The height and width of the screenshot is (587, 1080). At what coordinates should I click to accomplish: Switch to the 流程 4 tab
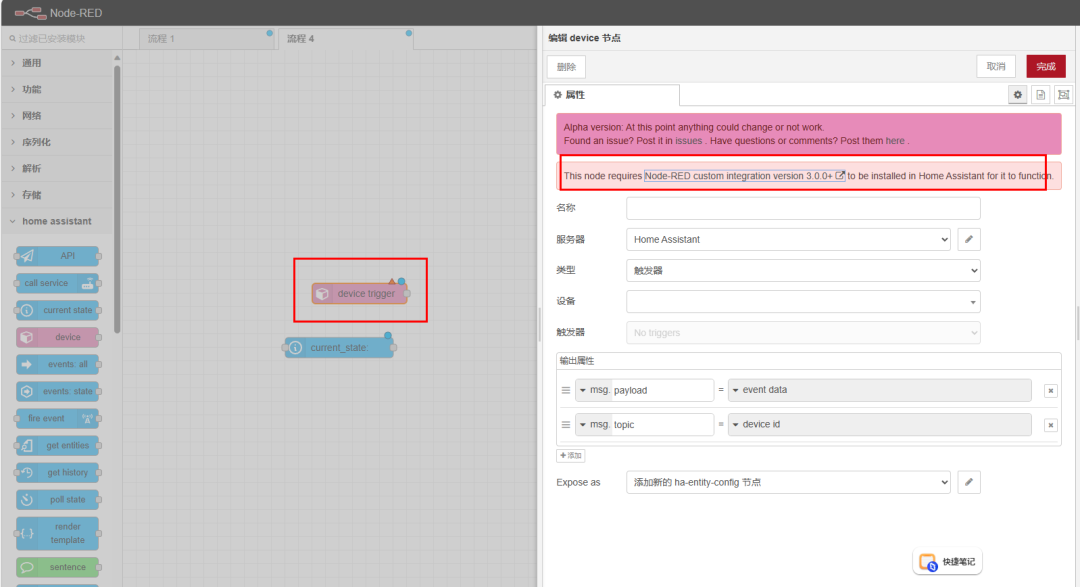[x=345, y=39]
